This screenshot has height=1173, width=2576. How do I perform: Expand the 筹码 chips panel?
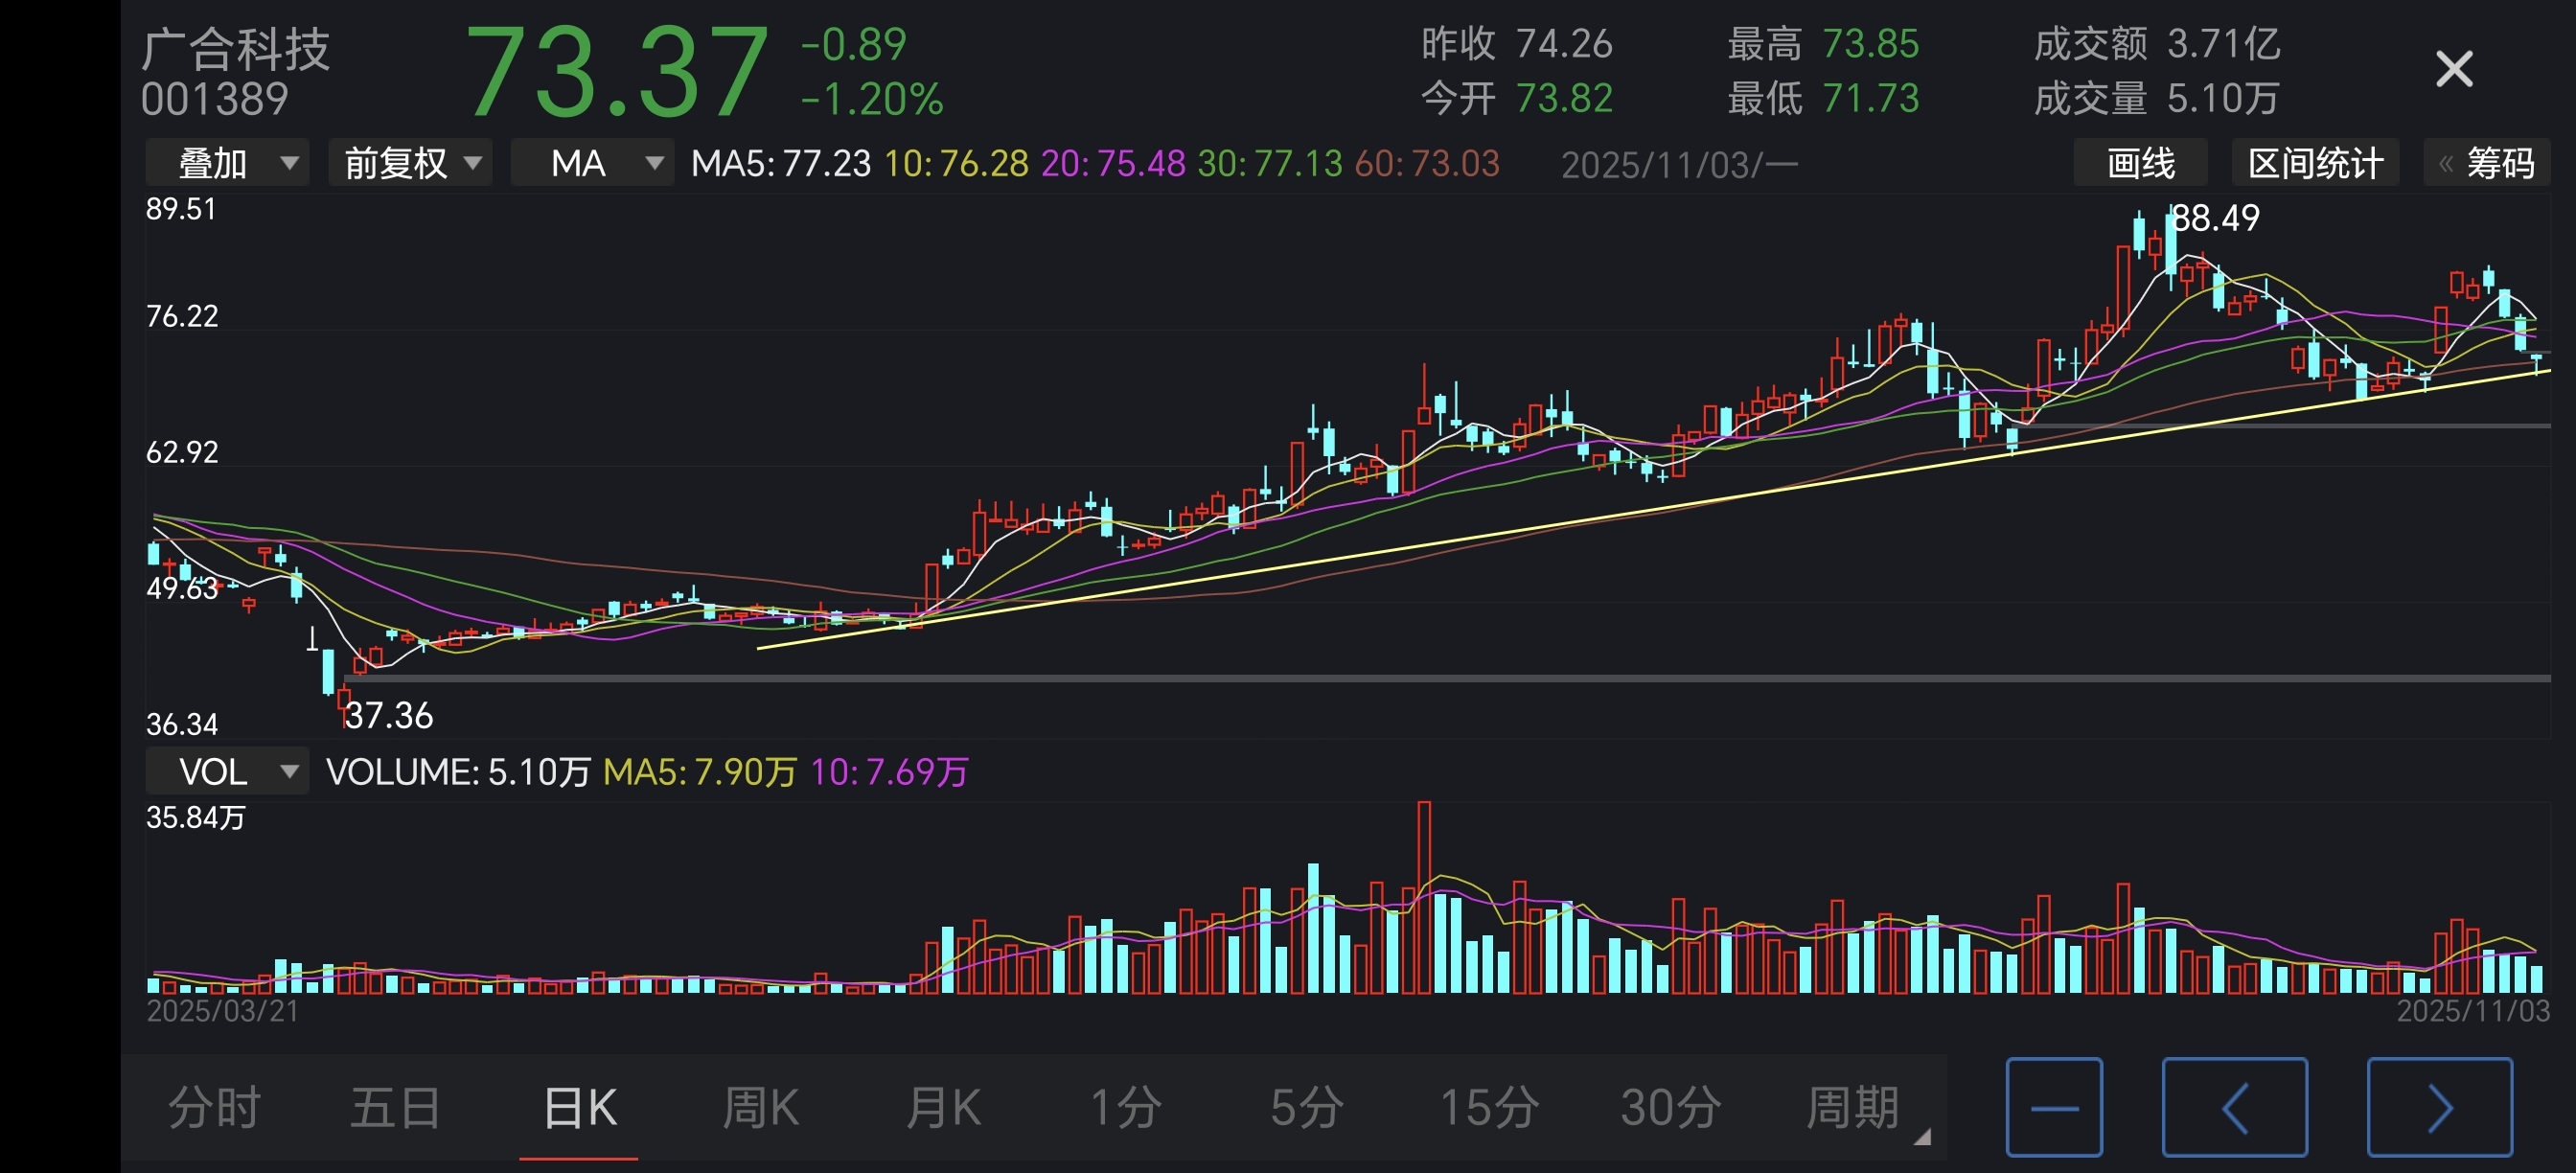point(2487,163)
